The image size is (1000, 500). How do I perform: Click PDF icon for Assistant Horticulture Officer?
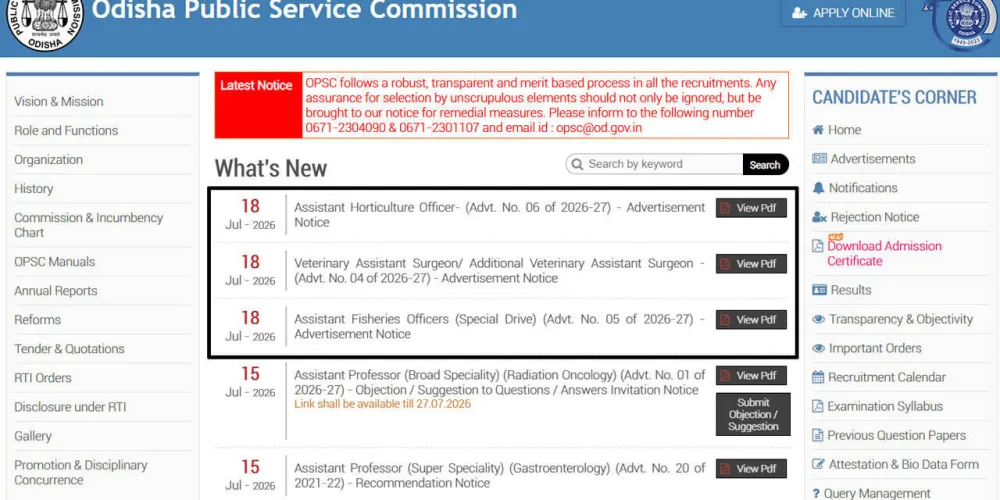click(x=725, y=208)
